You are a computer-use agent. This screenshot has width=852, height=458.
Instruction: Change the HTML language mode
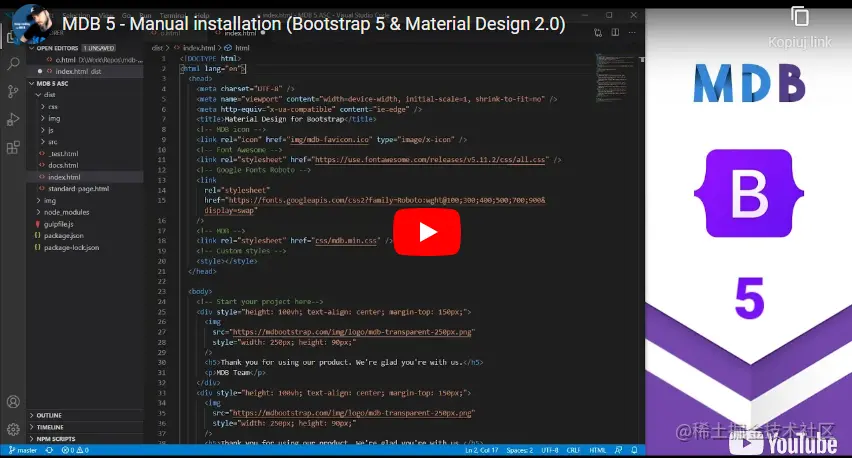(x=598, y=450)
